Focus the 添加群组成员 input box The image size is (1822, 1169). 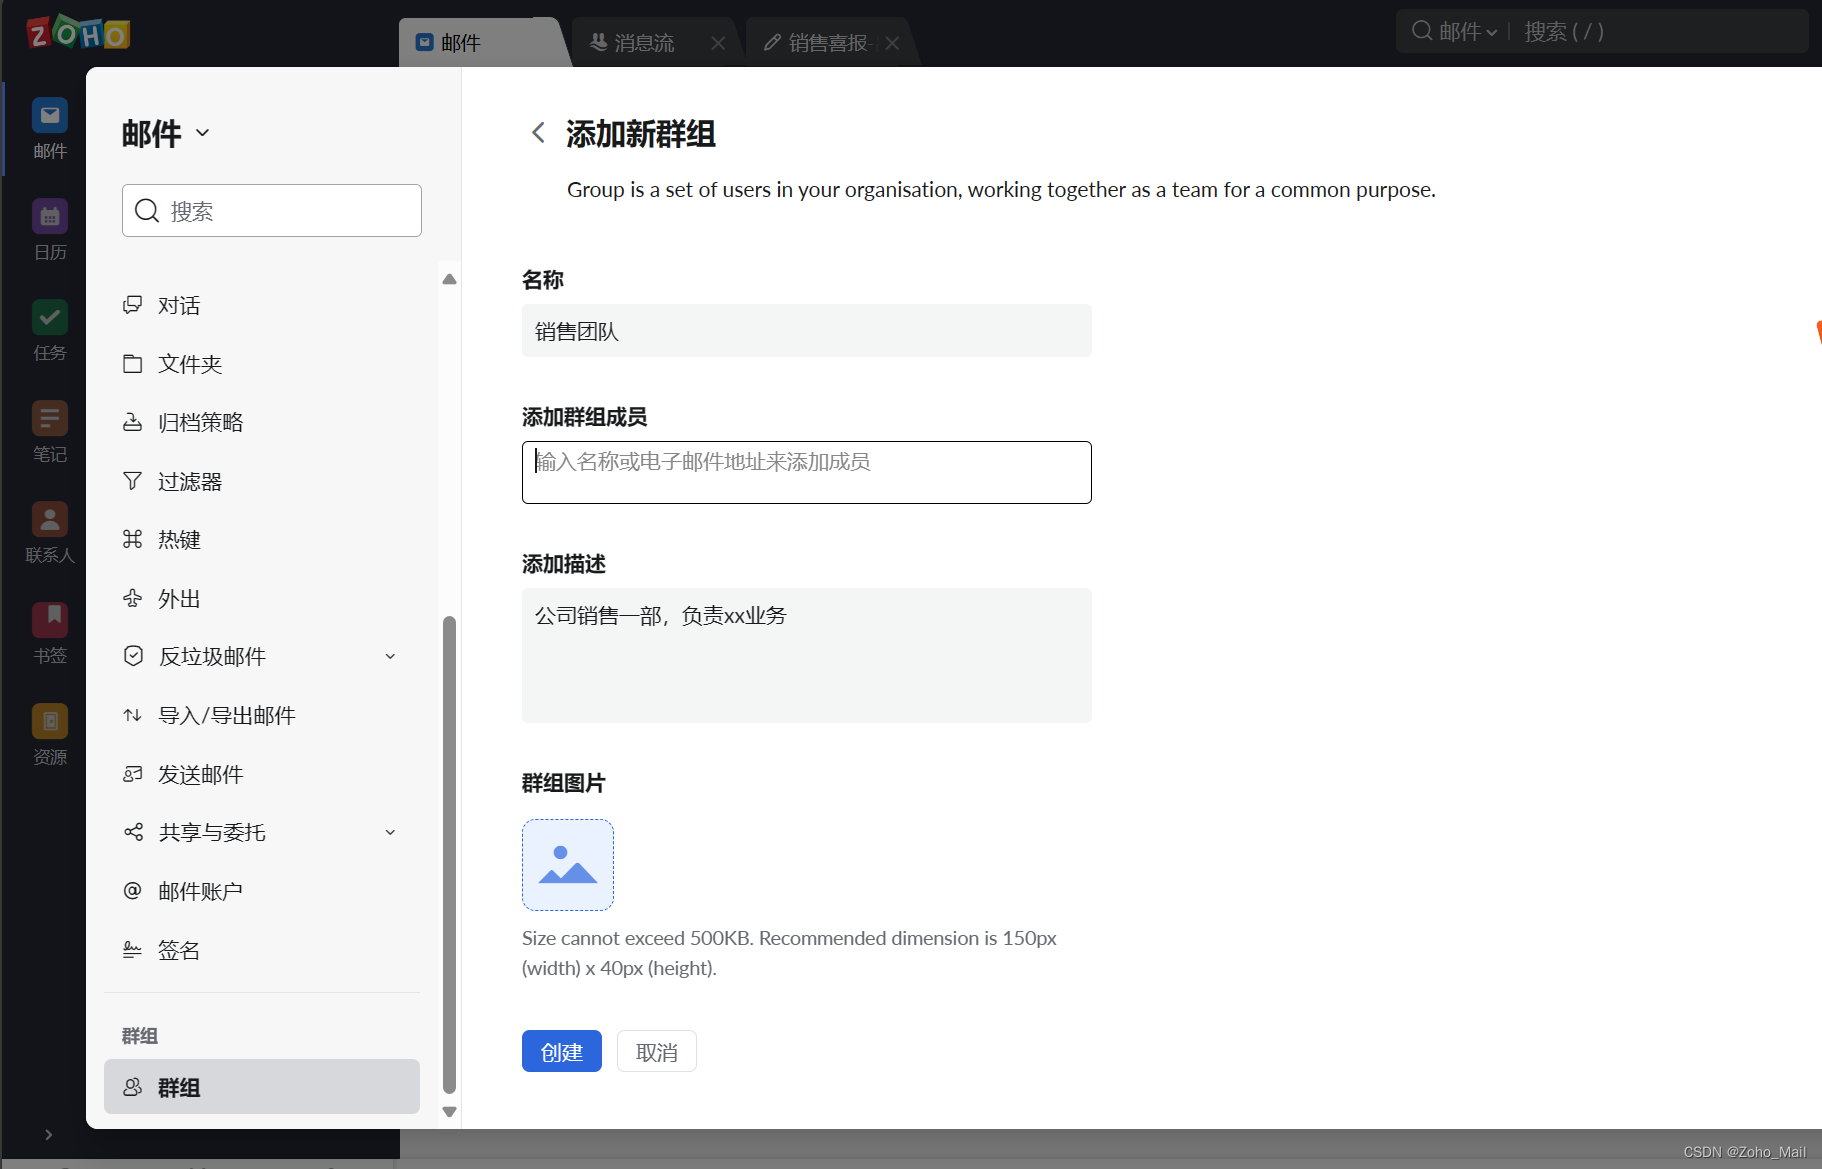click(807, 472)
